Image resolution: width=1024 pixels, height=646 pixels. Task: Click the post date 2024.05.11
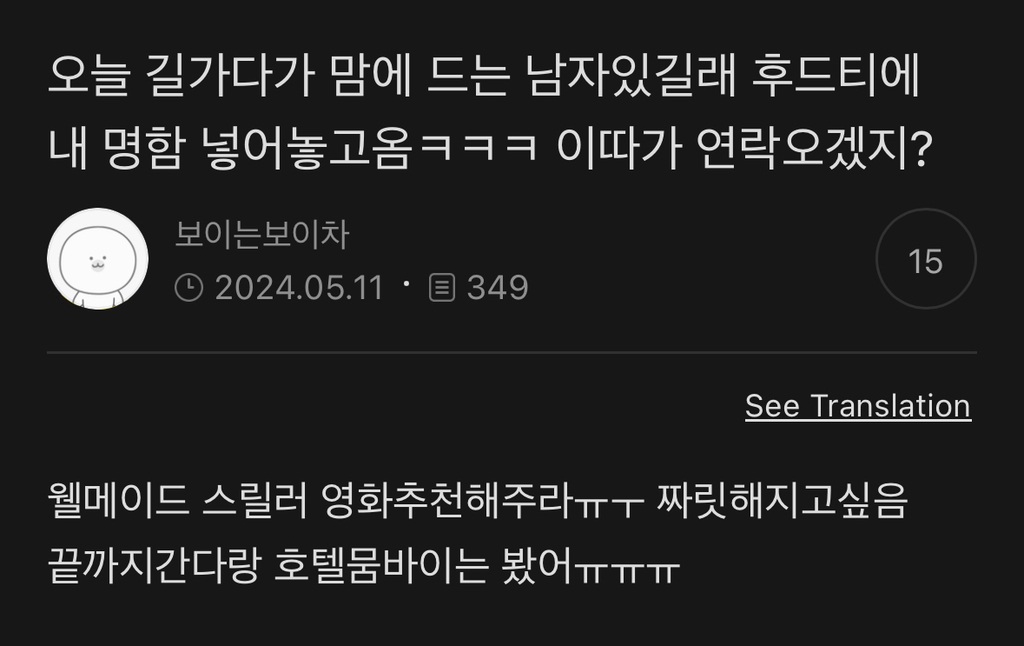[298, 287]
